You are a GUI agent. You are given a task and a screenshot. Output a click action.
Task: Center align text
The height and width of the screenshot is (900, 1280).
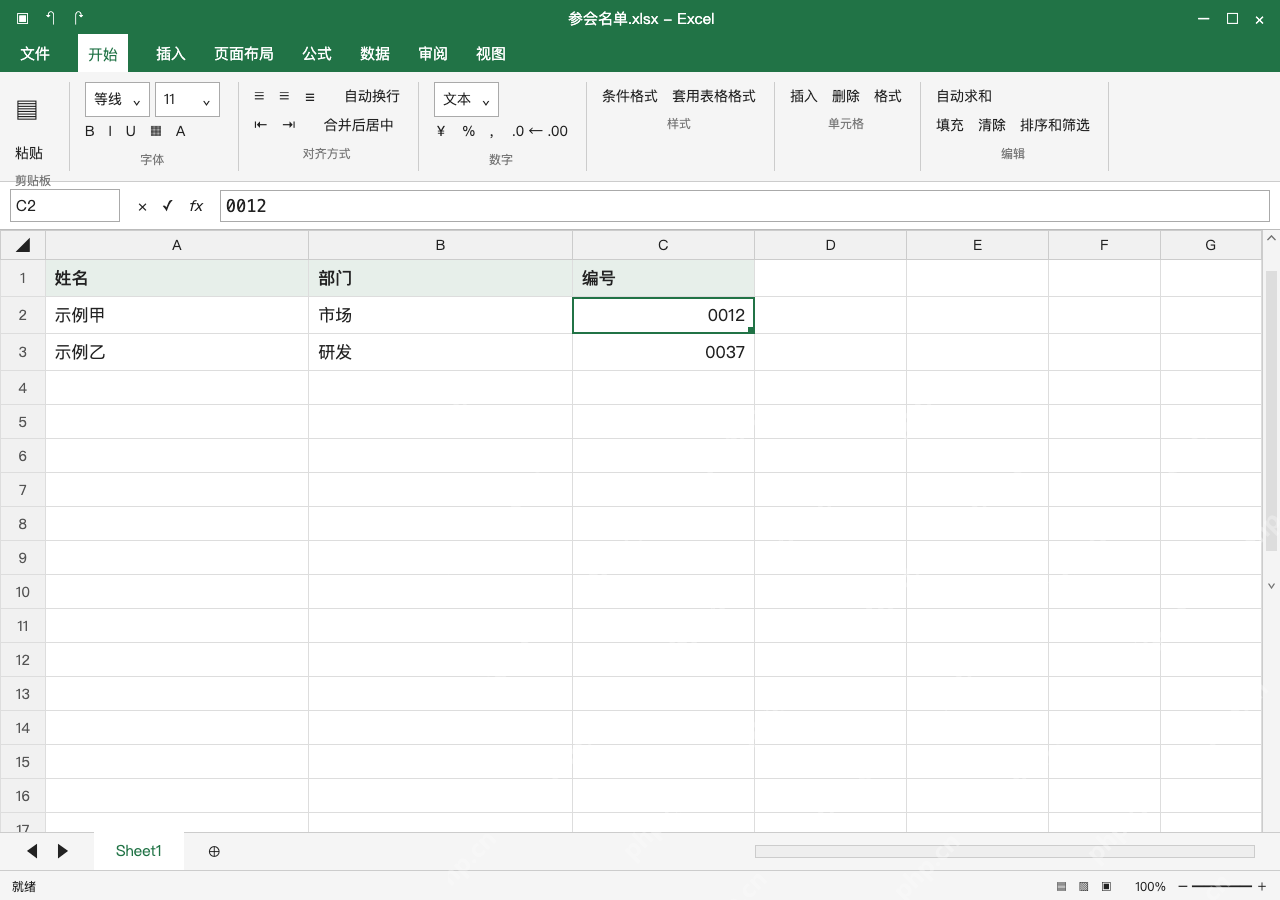[284, 96]
